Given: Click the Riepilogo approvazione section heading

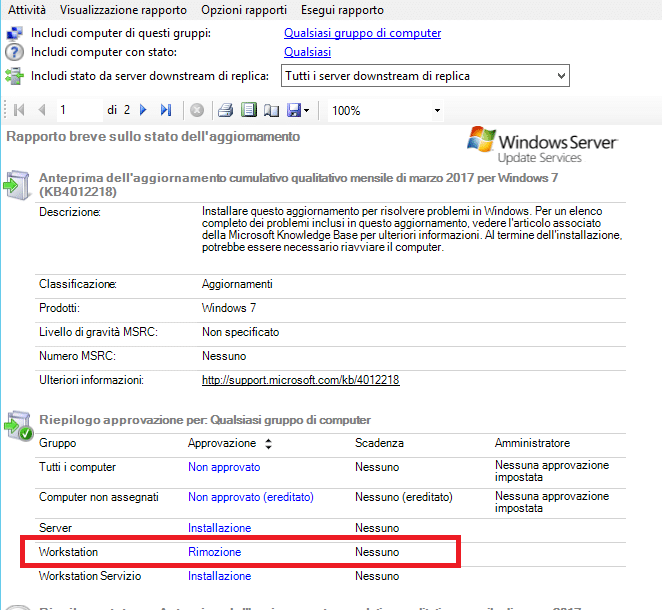Looking at the screenshot, I should (205, 420).
